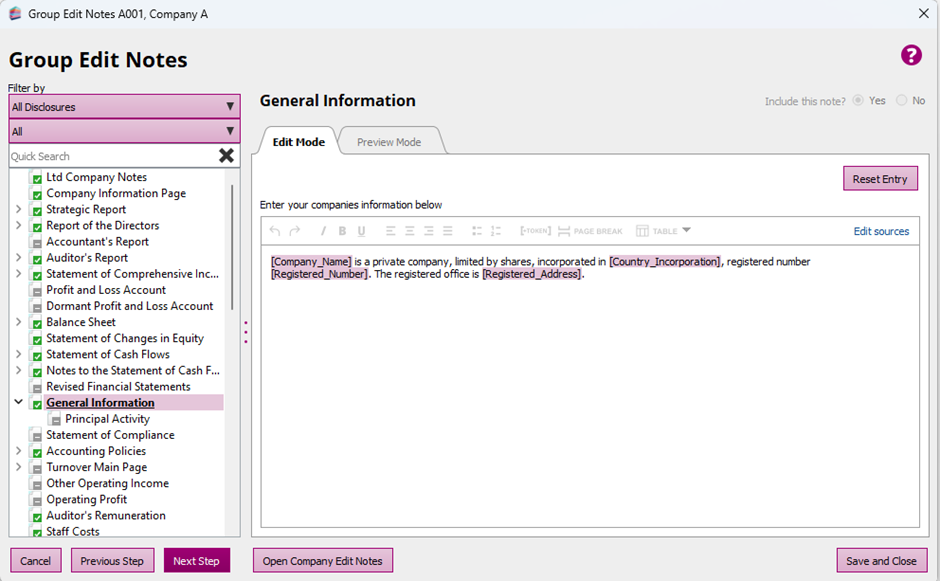
Task: Expand the Balance Sheet tree node
Action: (x=18, y=322)
